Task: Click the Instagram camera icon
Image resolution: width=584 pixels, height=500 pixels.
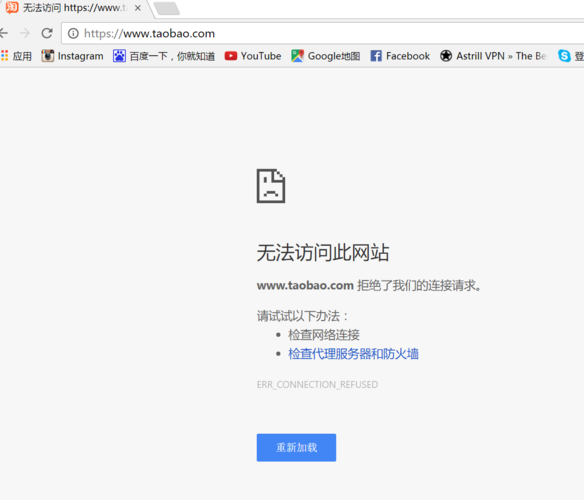Action: click(47, 56)
